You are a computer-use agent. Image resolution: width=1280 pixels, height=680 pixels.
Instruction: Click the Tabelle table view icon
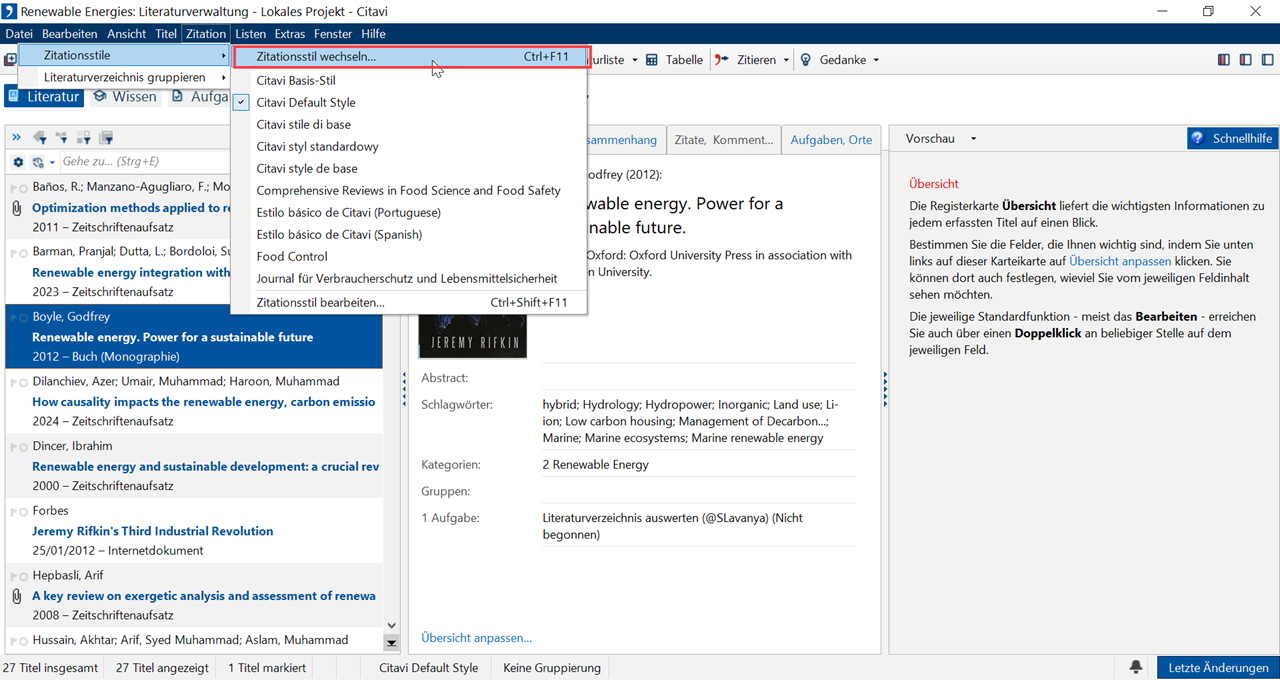click(652, 60)
